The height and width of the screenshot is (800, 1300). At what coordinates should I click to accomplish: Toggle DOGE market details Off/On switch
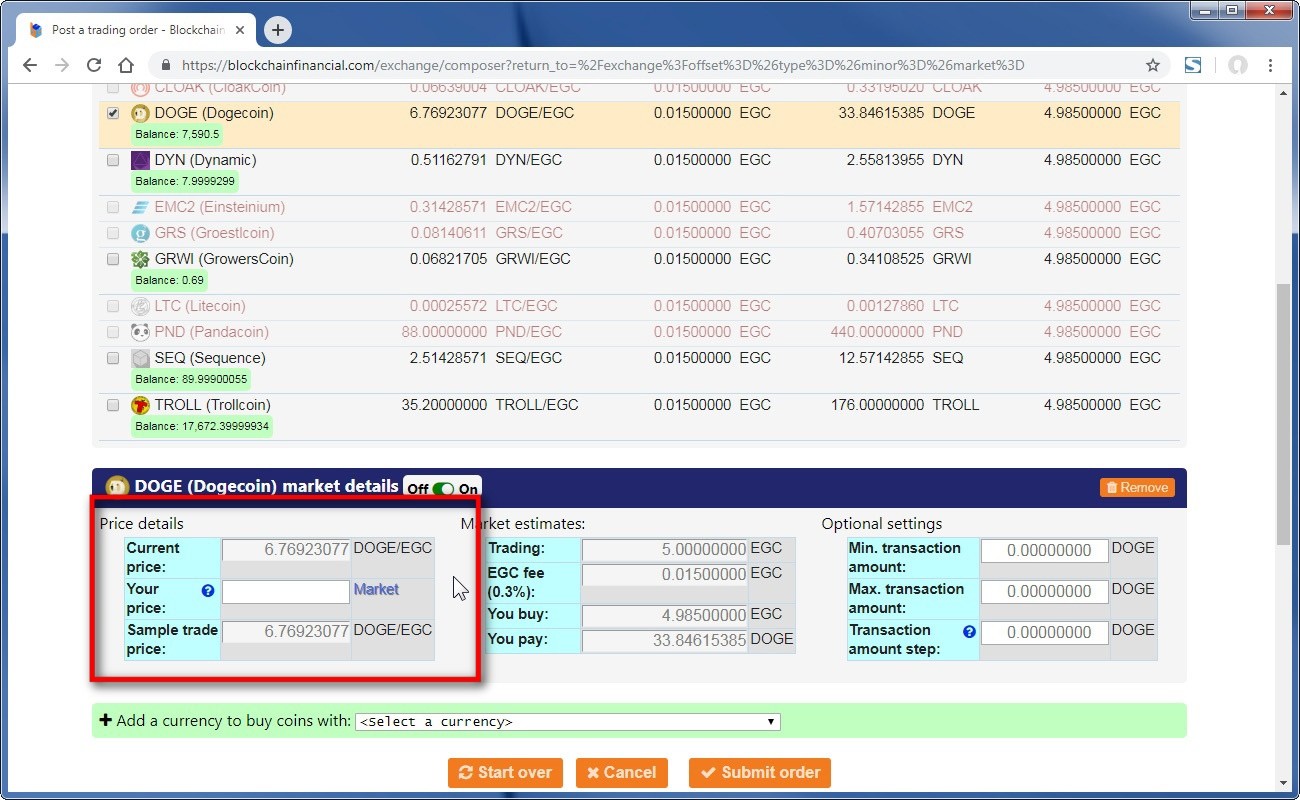point(442,489)
